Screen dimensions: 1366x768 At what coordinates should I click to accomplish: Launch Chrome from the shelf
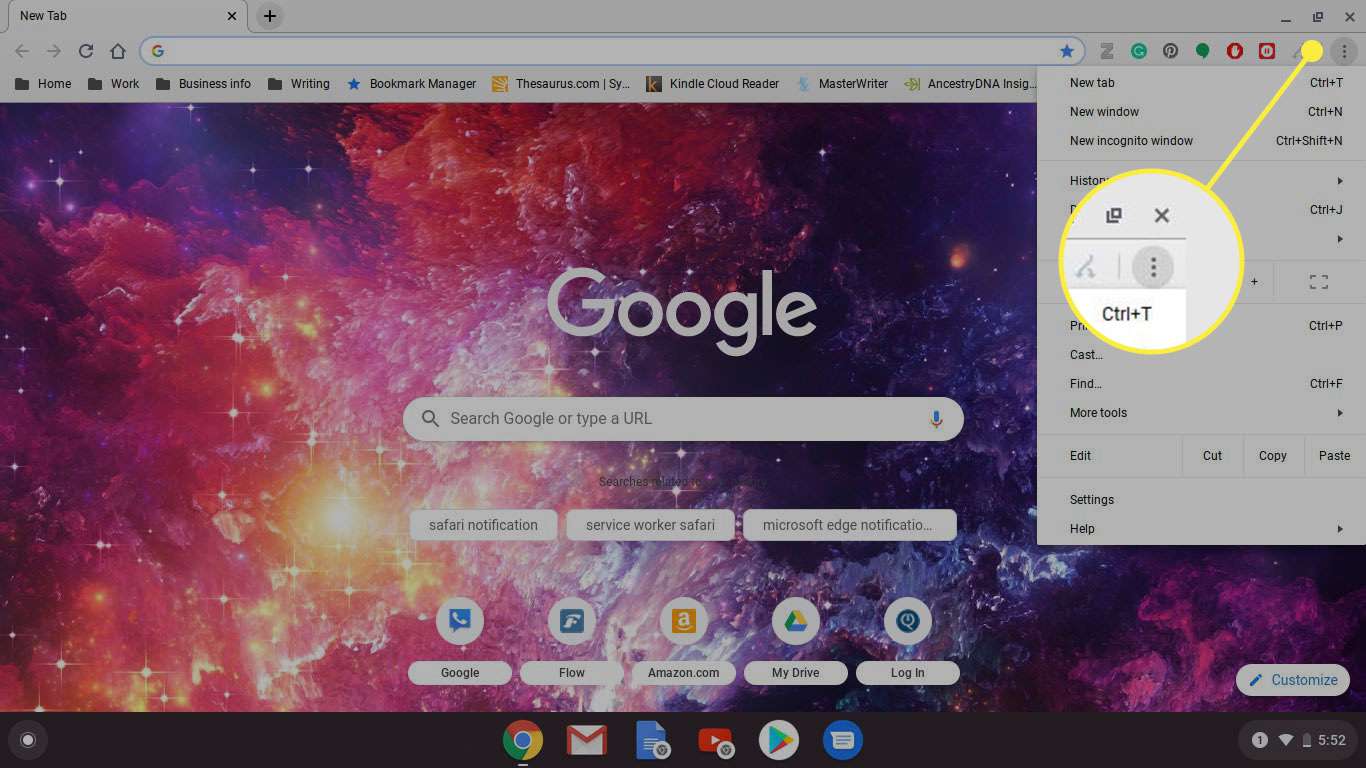522,741
